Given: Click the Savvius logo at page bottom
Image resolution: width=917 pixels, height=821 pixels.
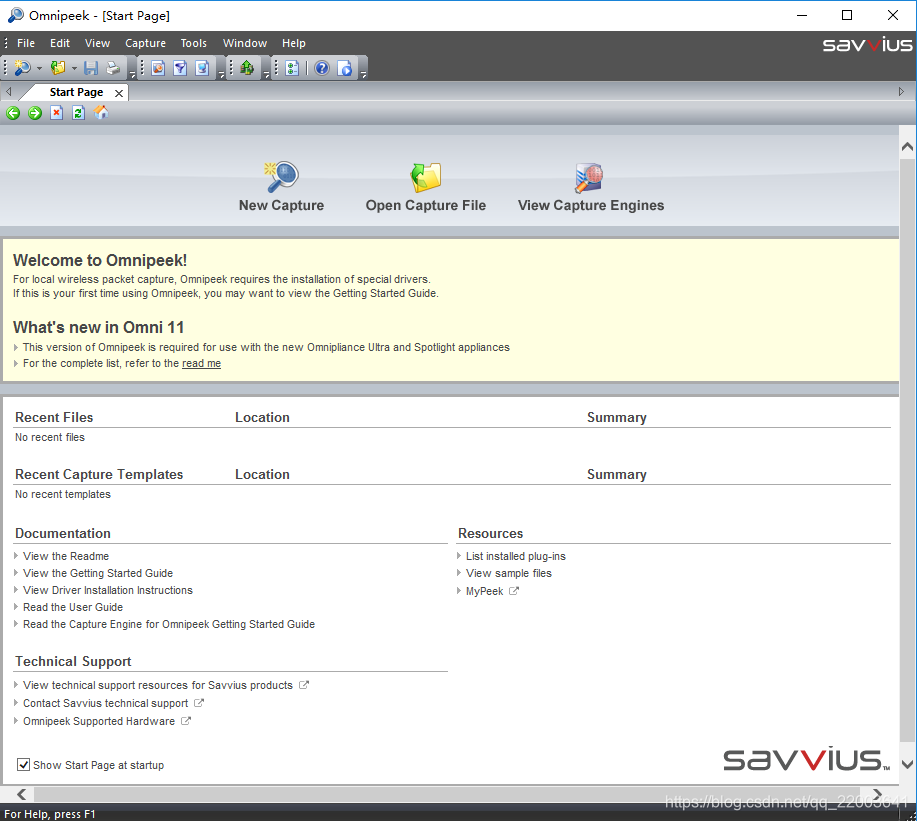Looking at the screenshot, I should coord(806,759).
